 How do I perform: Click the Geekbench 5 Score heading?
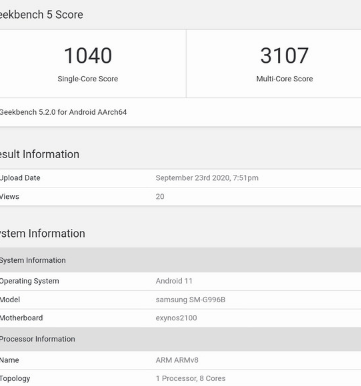click(41, 15)
